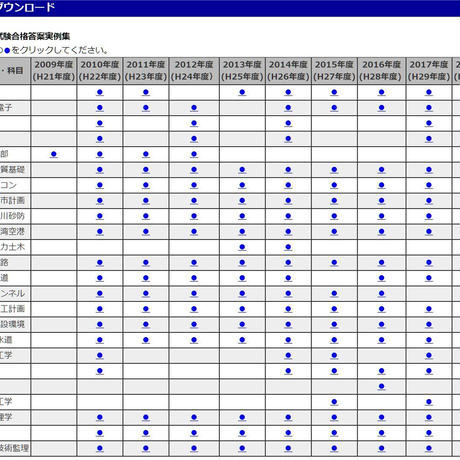Open 2012年度 dot in the 電子 row

[x=194, y=108]
